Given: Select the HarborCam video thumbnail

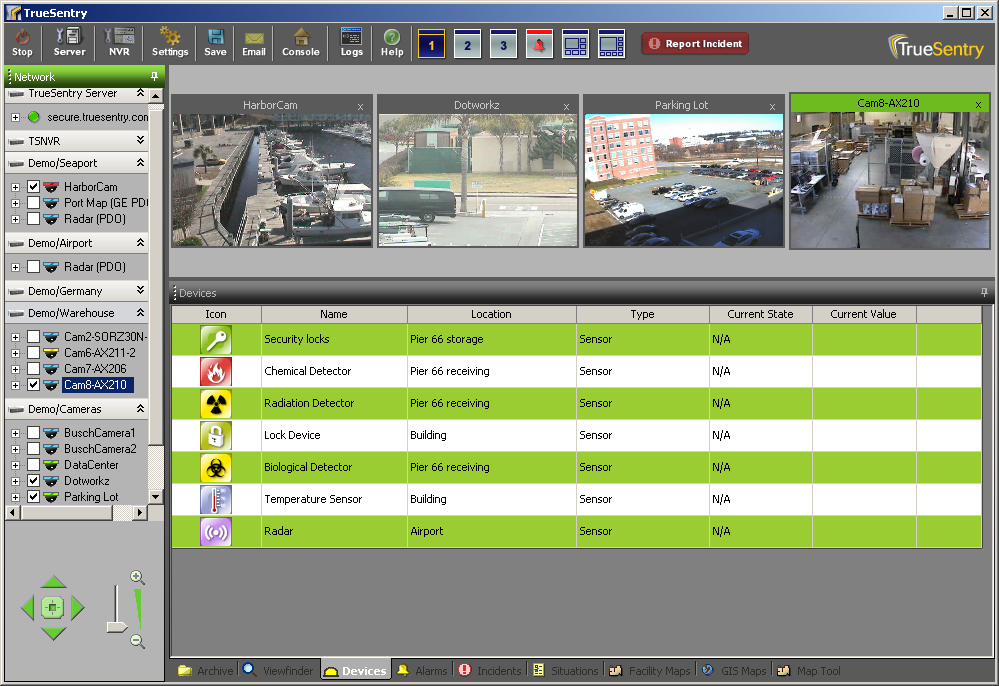Looking at the screenshot, I should [x=272, y=180].
